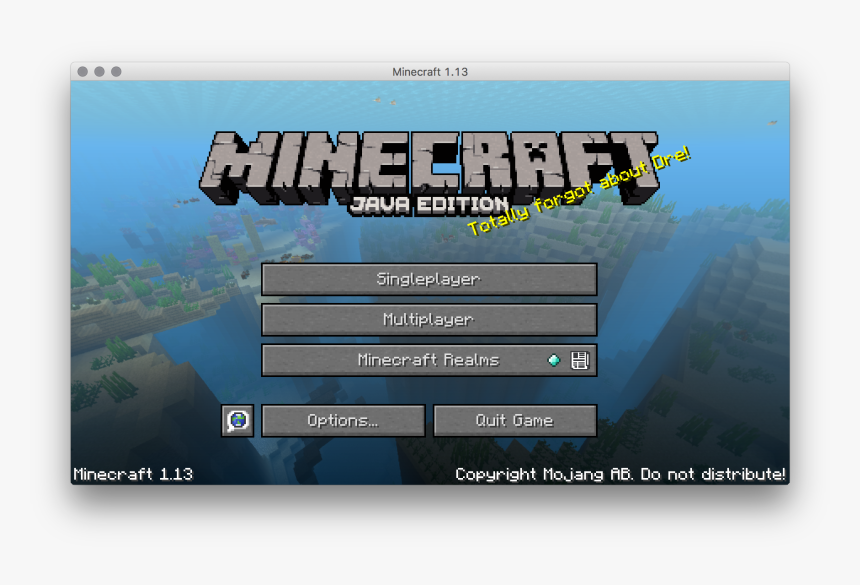860x585 pixels.
Task: Launch Minecraft Realms
Action: (429, 360)
